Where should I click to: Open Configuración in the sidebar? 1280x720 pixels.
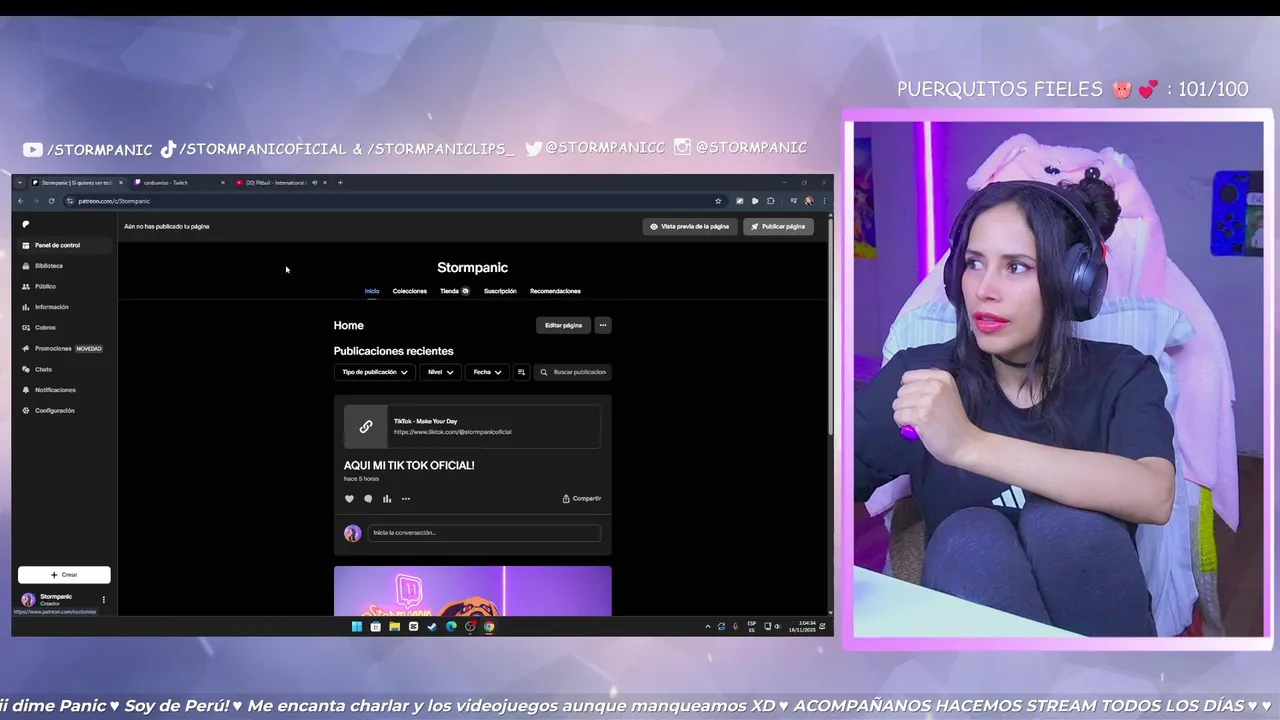tap(64, 410)
